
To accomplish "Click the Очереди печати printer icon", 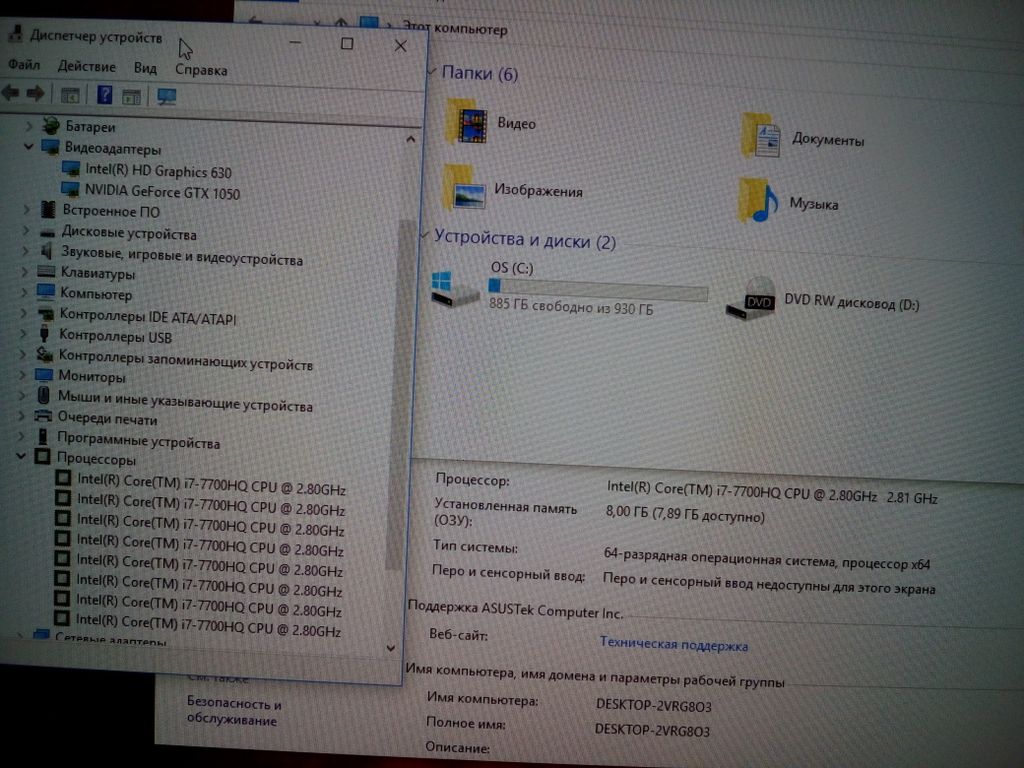I will click(42, 416).
